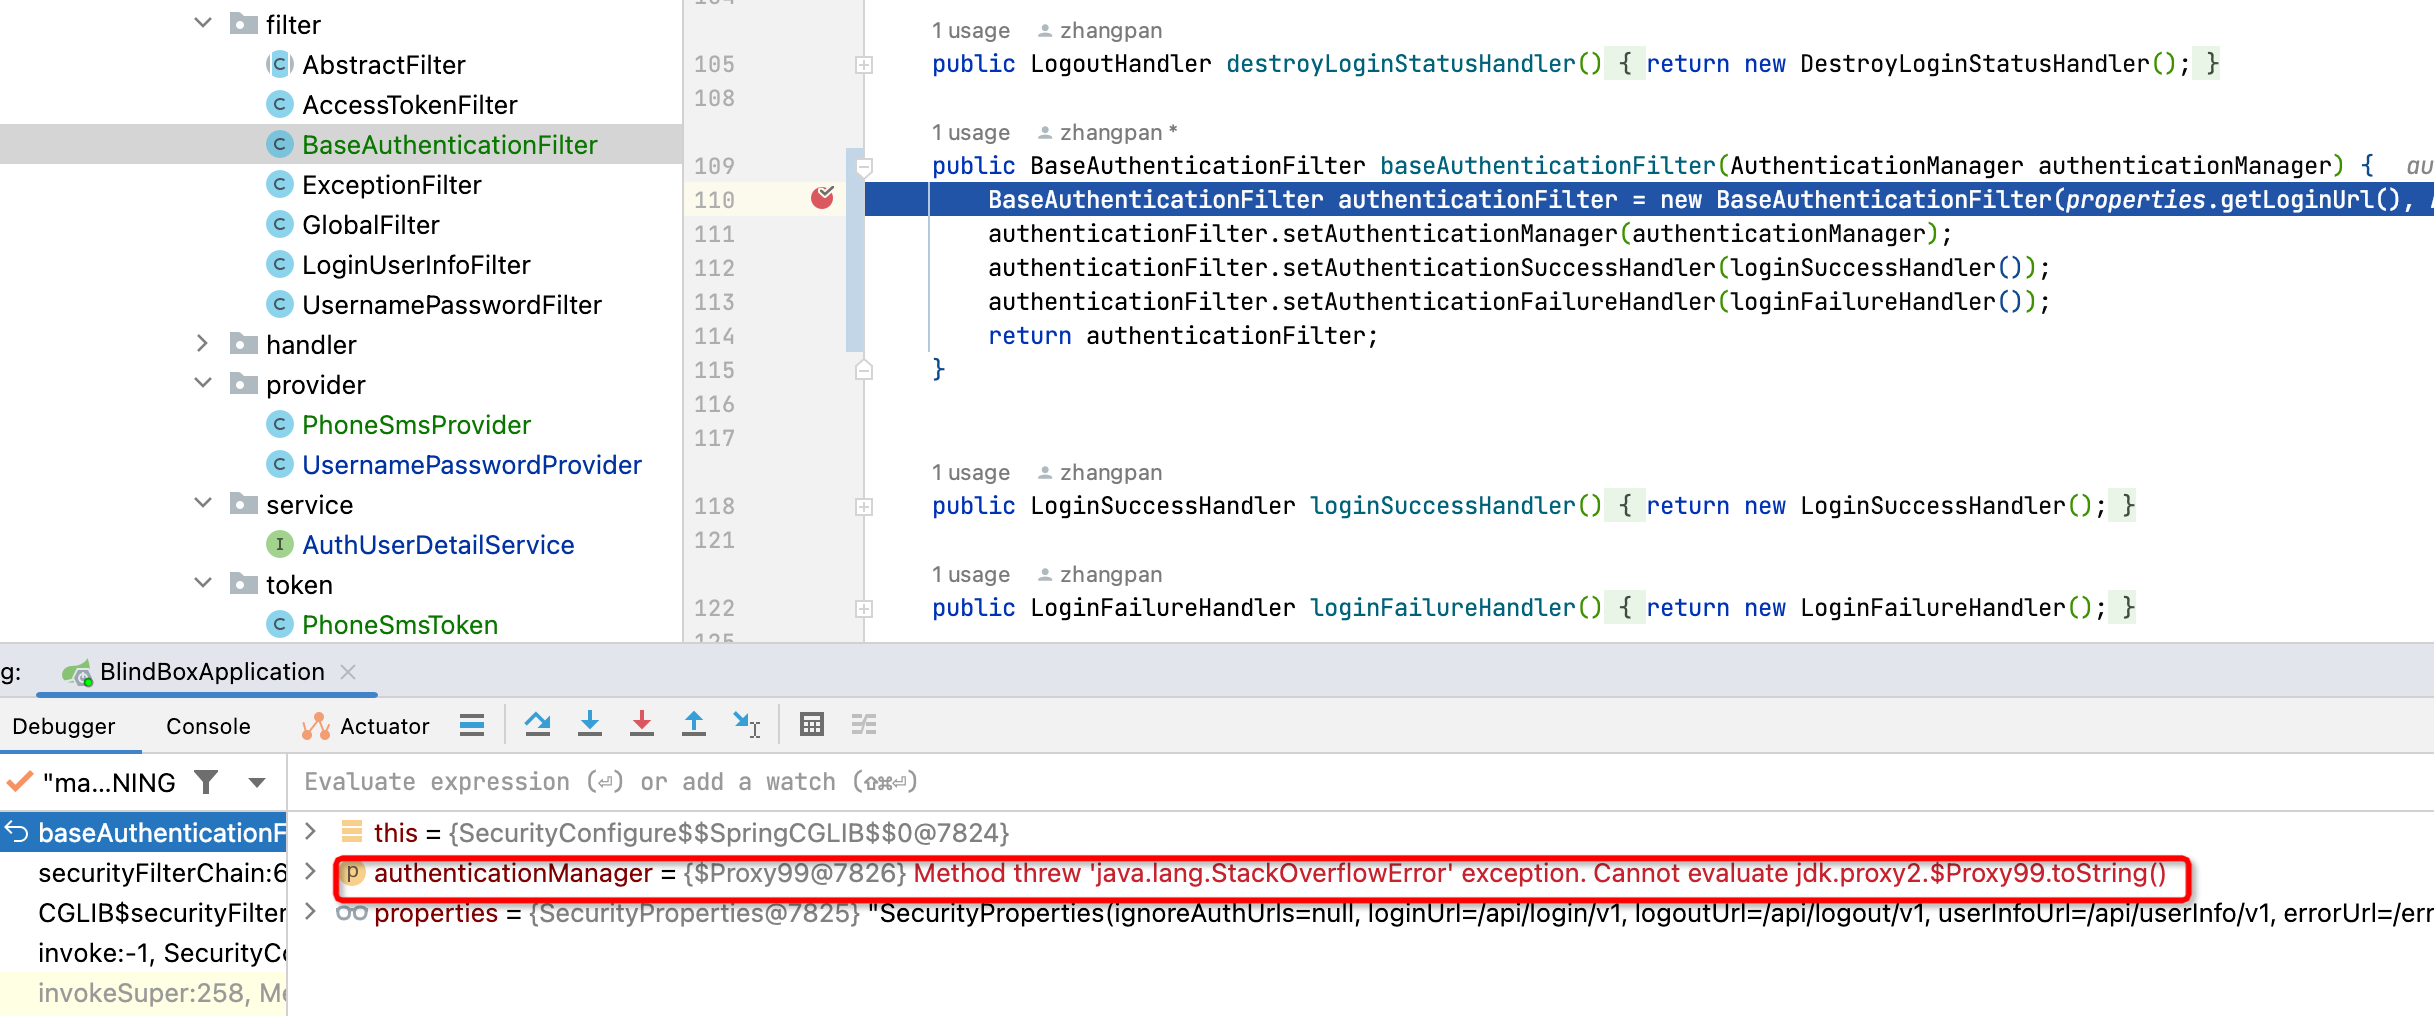Open Evaluate Expression via the calculator icon
The height and width of the screenshot is (1016, 2434).
pyautogui.click(x=812, y=724)
